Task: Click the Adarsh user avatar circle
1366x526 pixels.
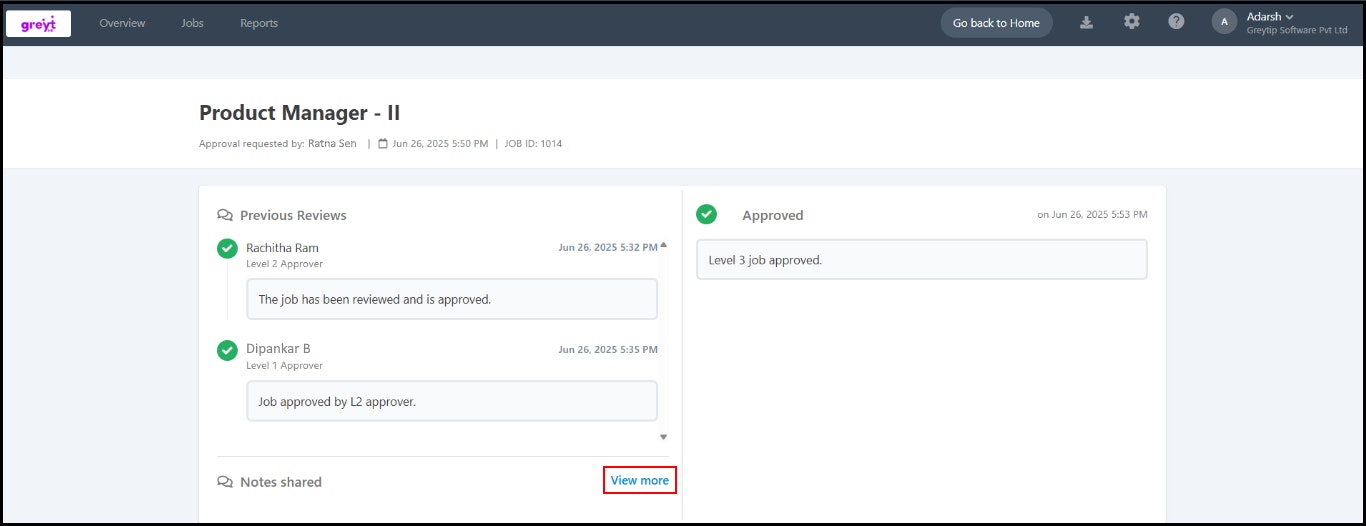Action: pyautogui.click(x=1224, y=22)
